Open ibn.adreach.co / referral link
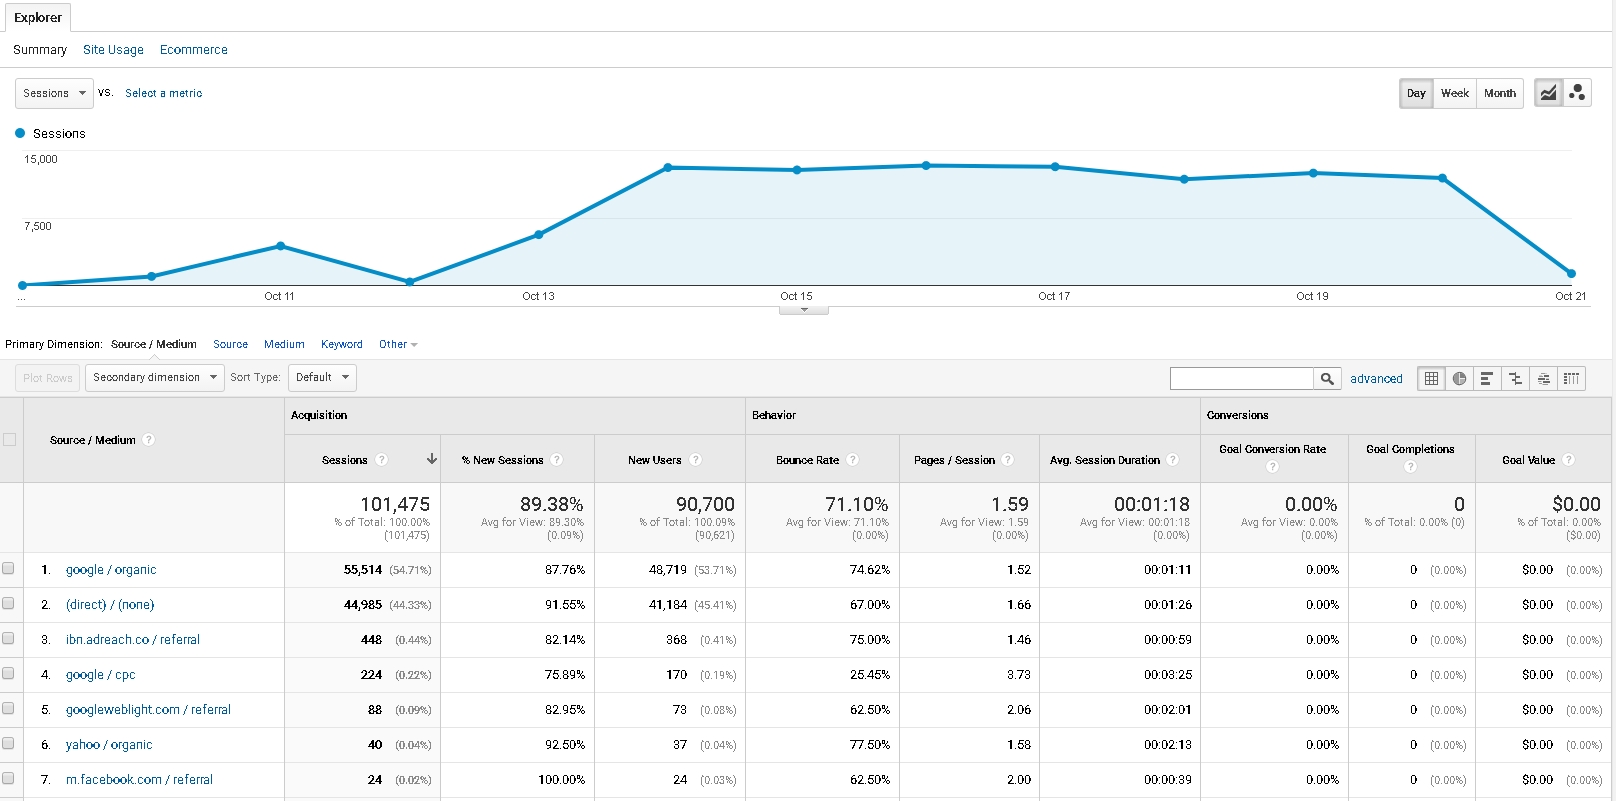 pos(133,640)
